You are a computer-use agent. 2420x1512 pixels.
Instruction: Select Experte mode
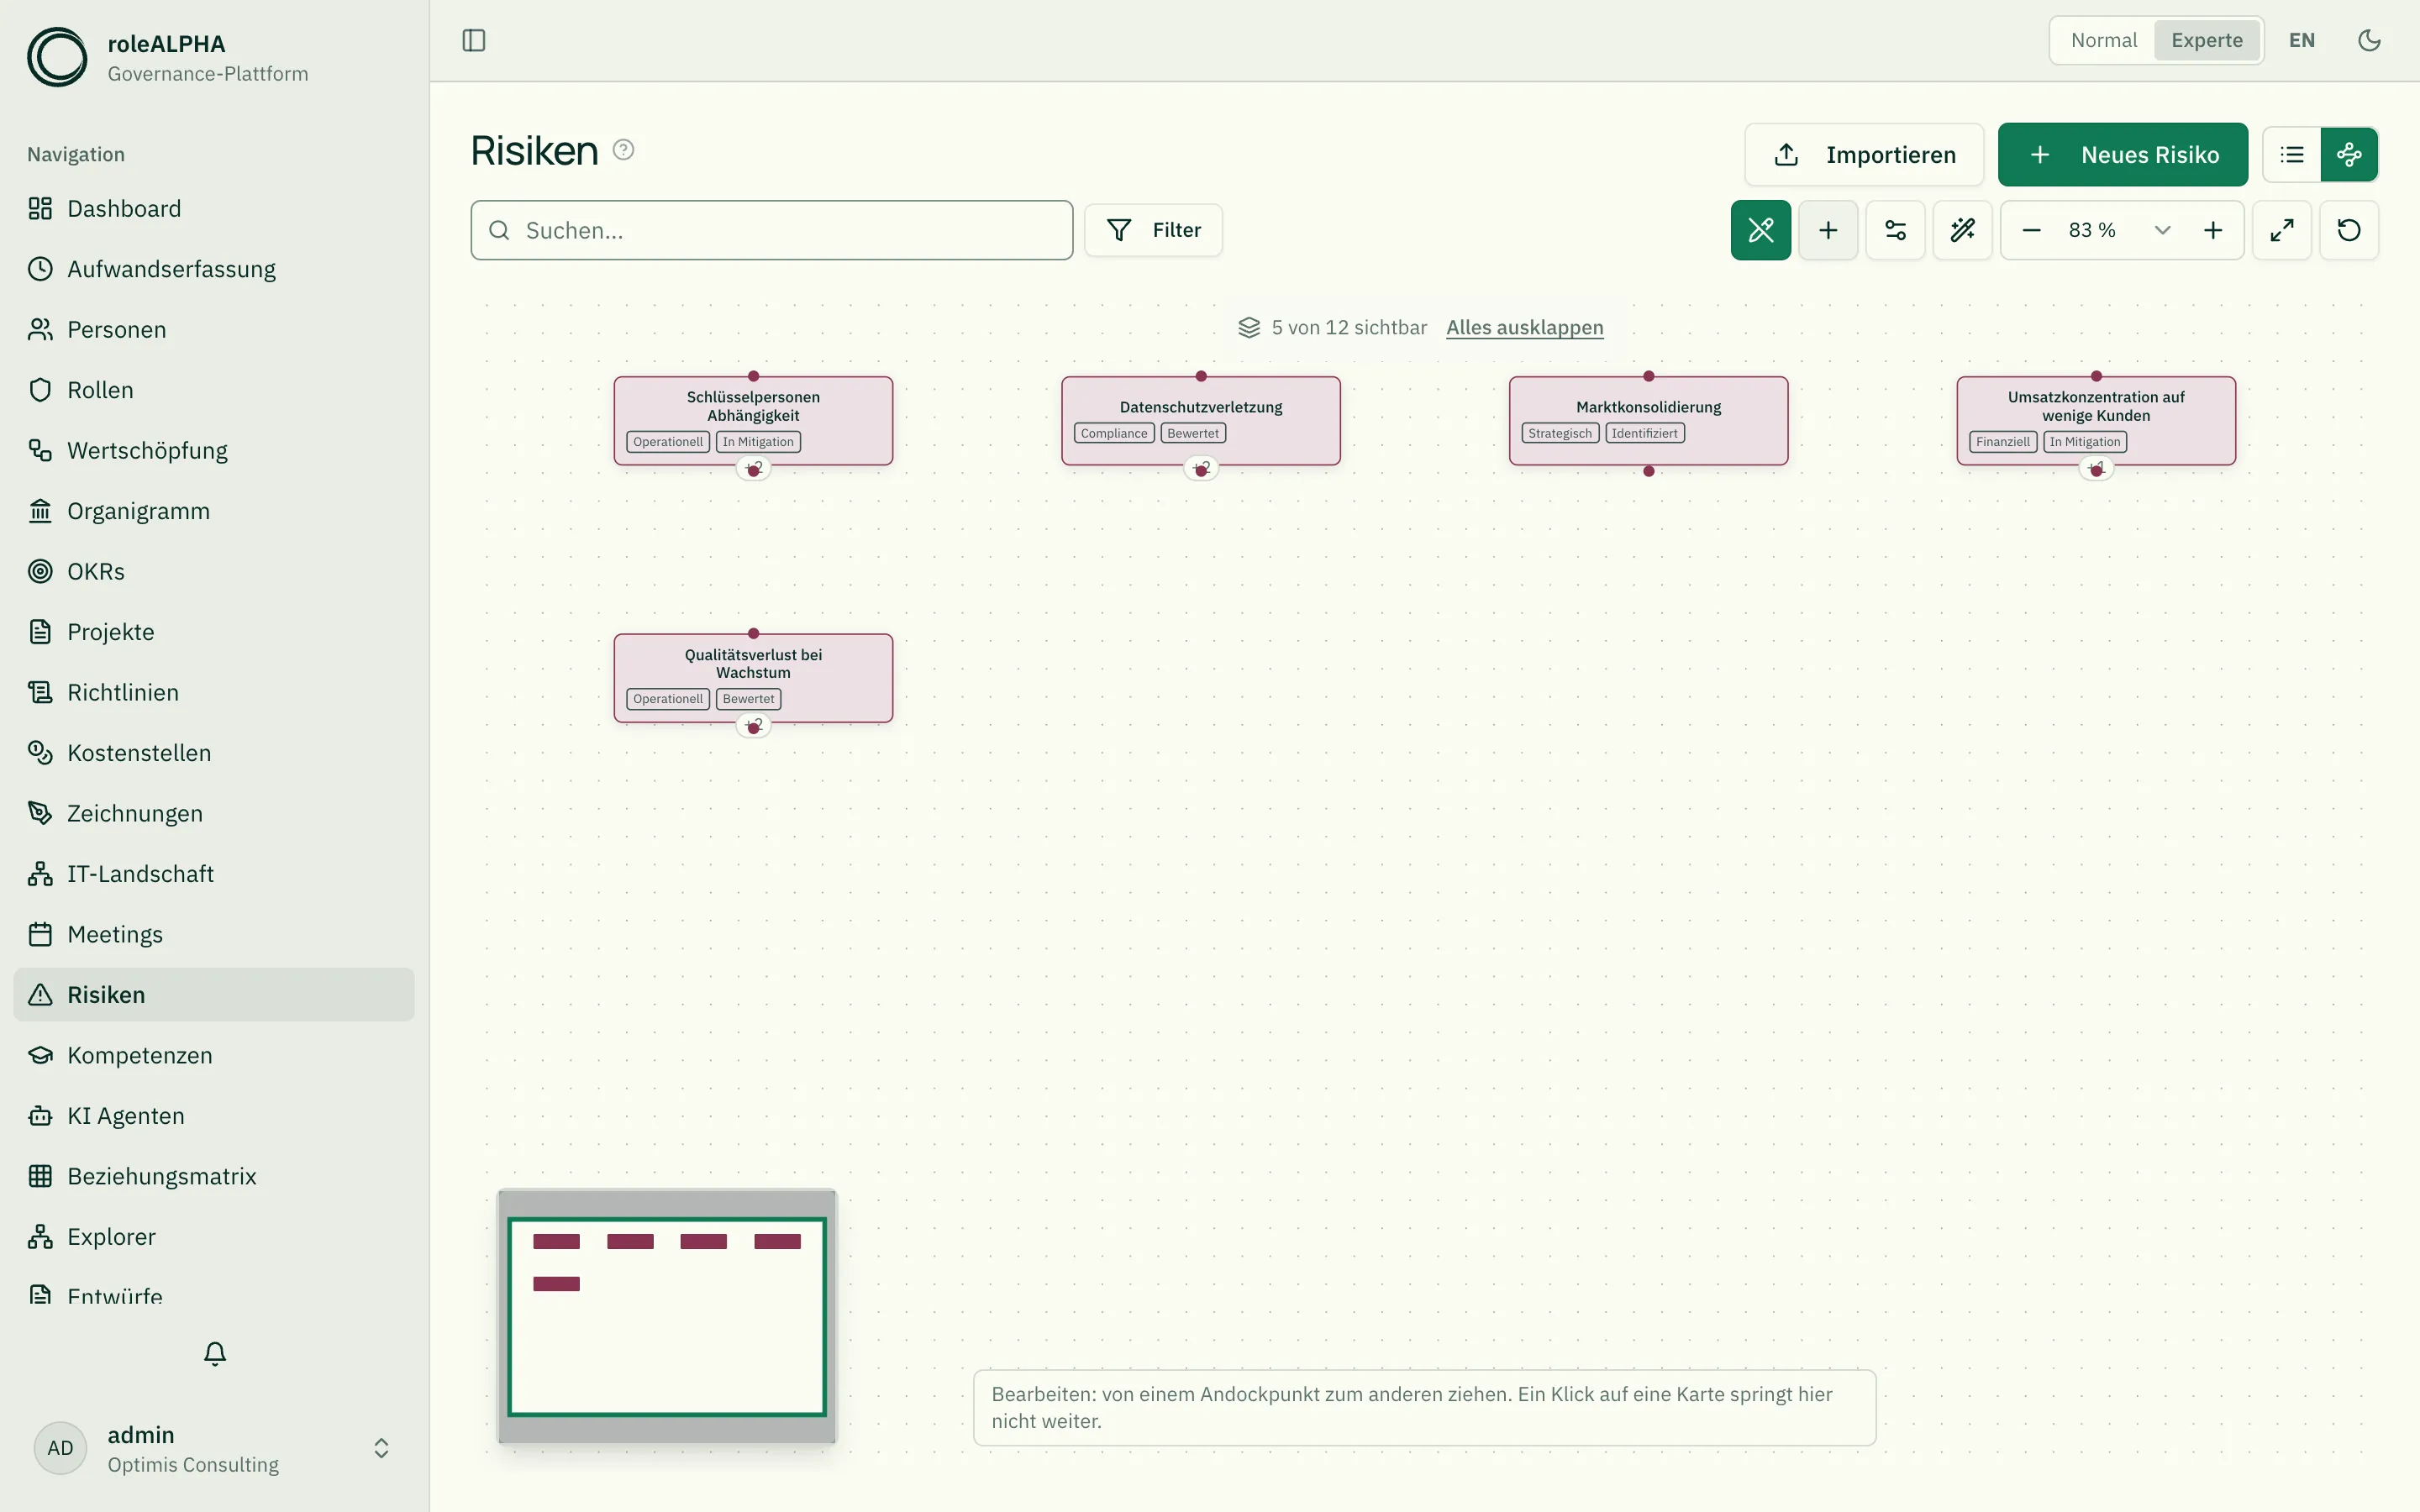coord(2207,40)
